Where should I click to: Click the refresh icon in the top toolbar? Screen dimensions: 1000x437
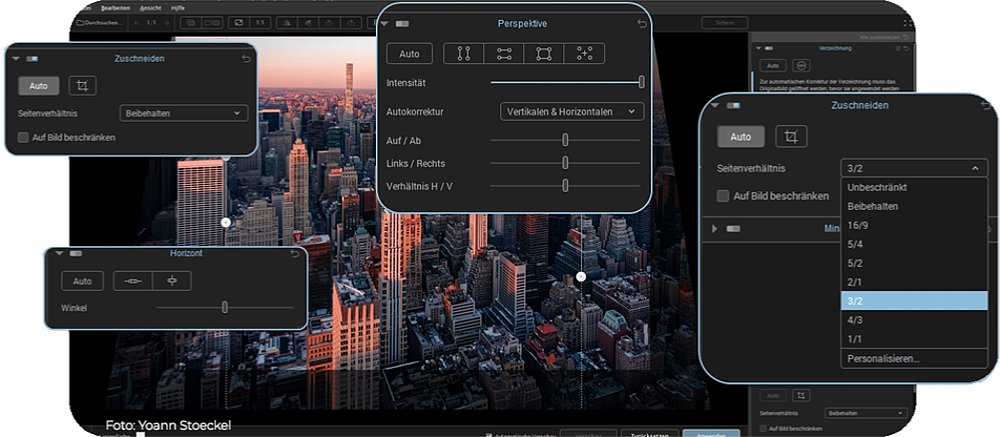[239, 22]
